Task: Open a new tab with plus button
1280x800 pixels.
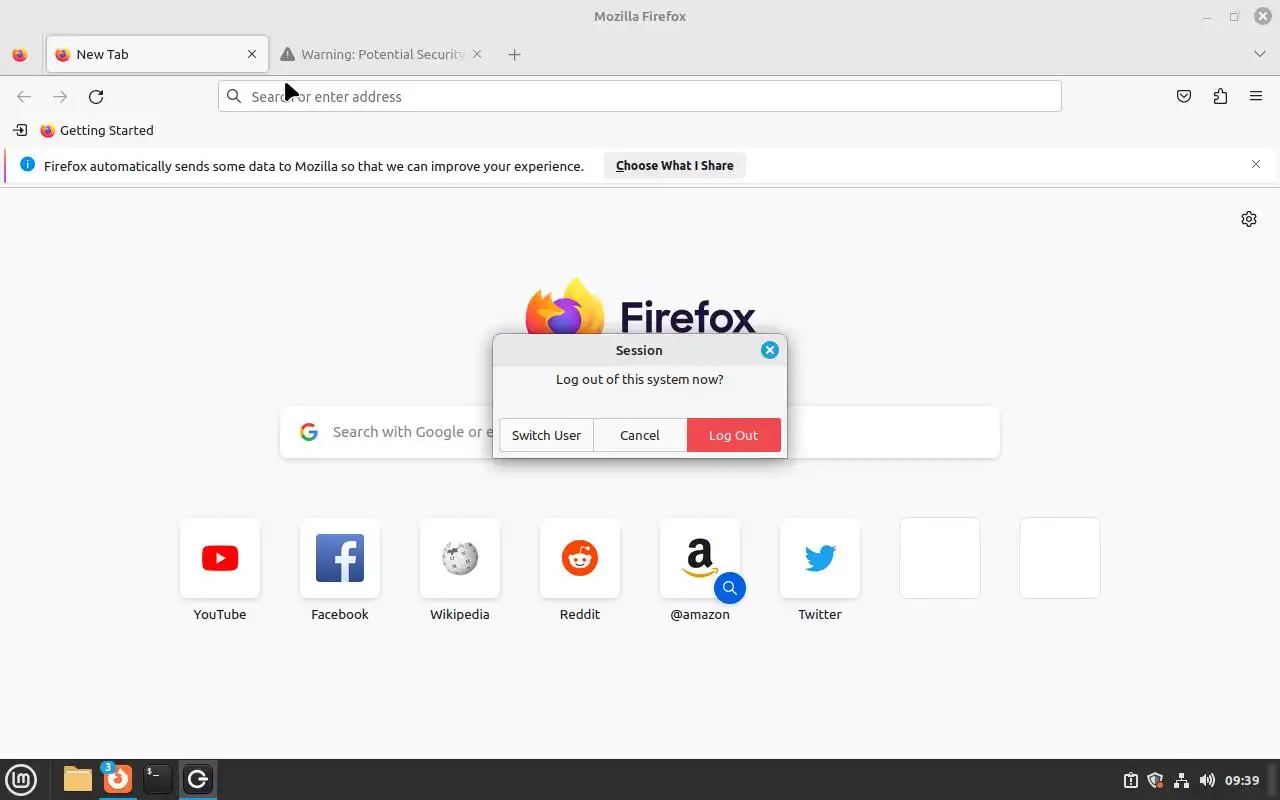Action: [514, 55]
